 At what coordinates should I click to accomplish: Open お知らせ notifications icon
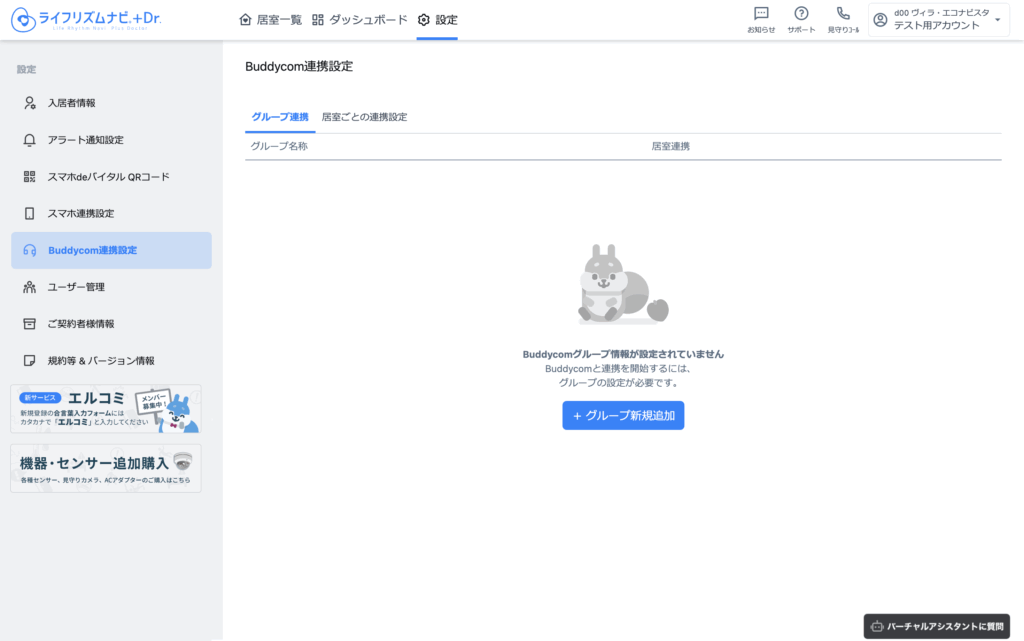(x=761, y=14)
